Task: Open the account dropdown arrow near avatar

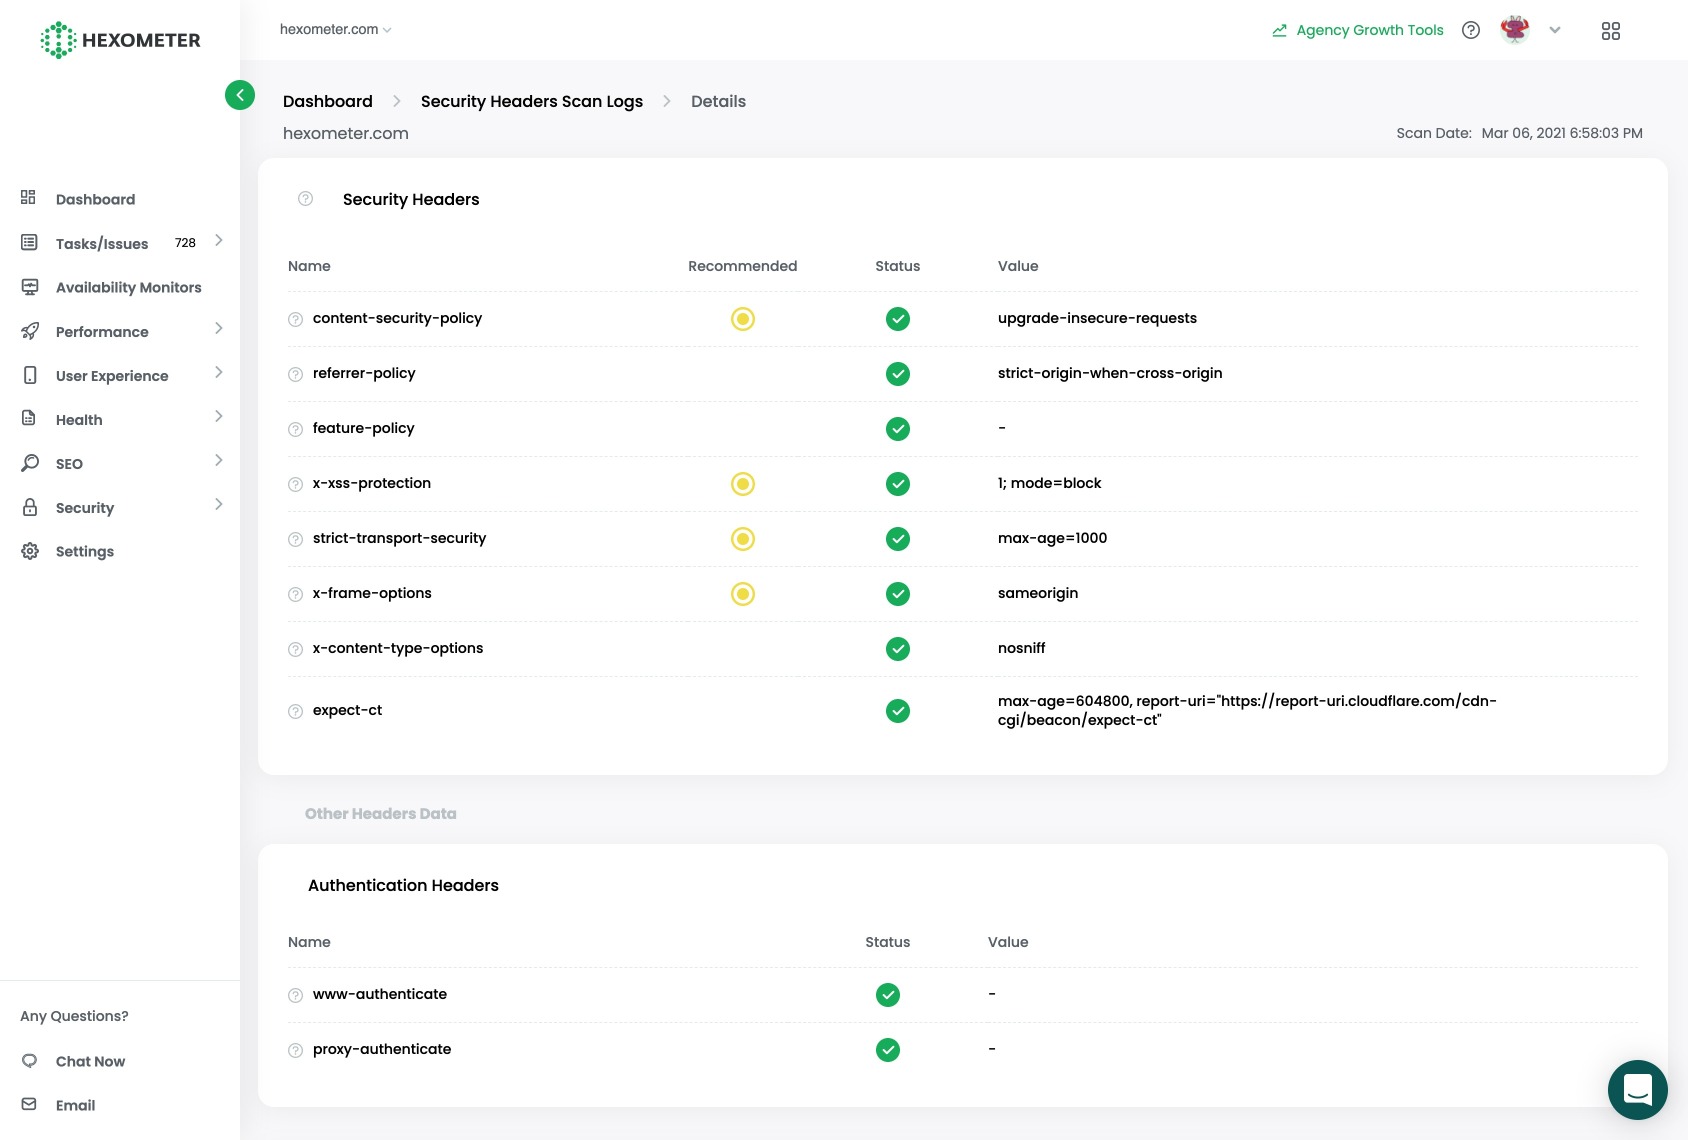Action: [x=1555, y=30]
